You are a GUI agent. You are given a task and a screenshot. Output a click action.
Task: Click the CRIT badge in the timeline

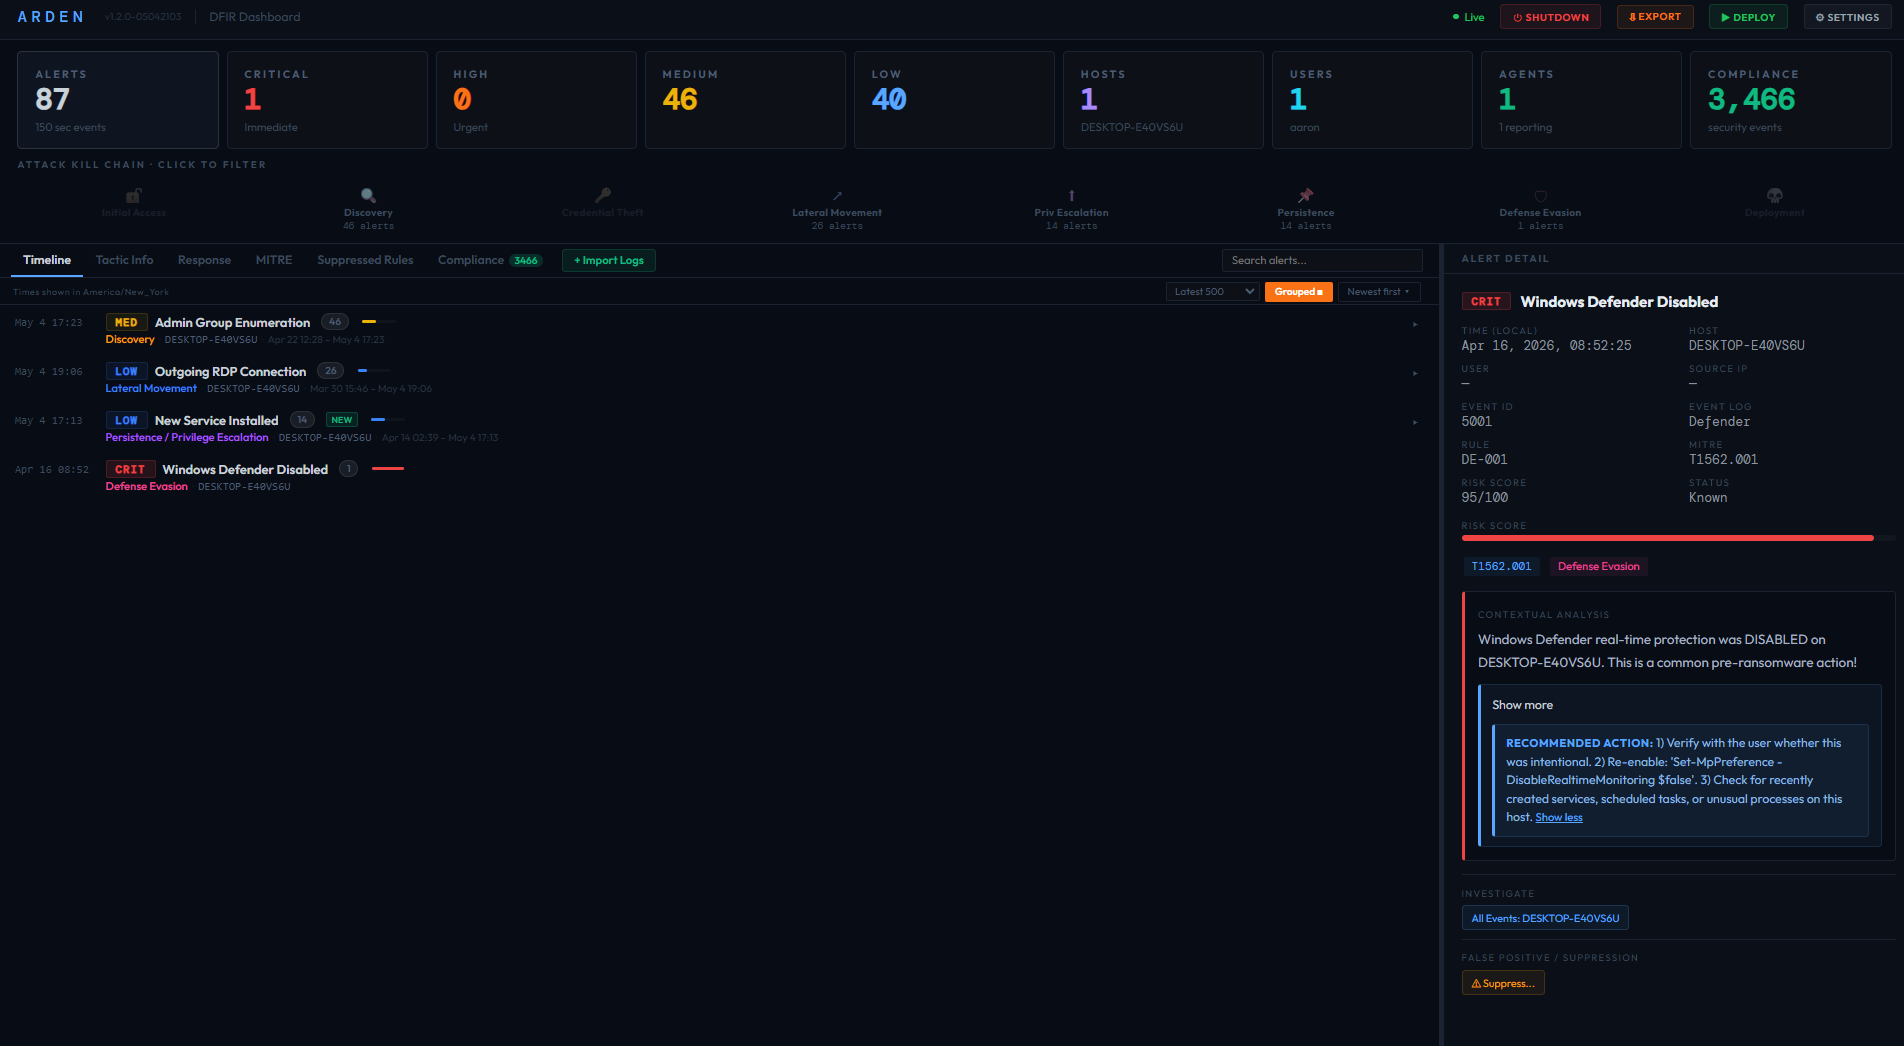tap(130, 470)
